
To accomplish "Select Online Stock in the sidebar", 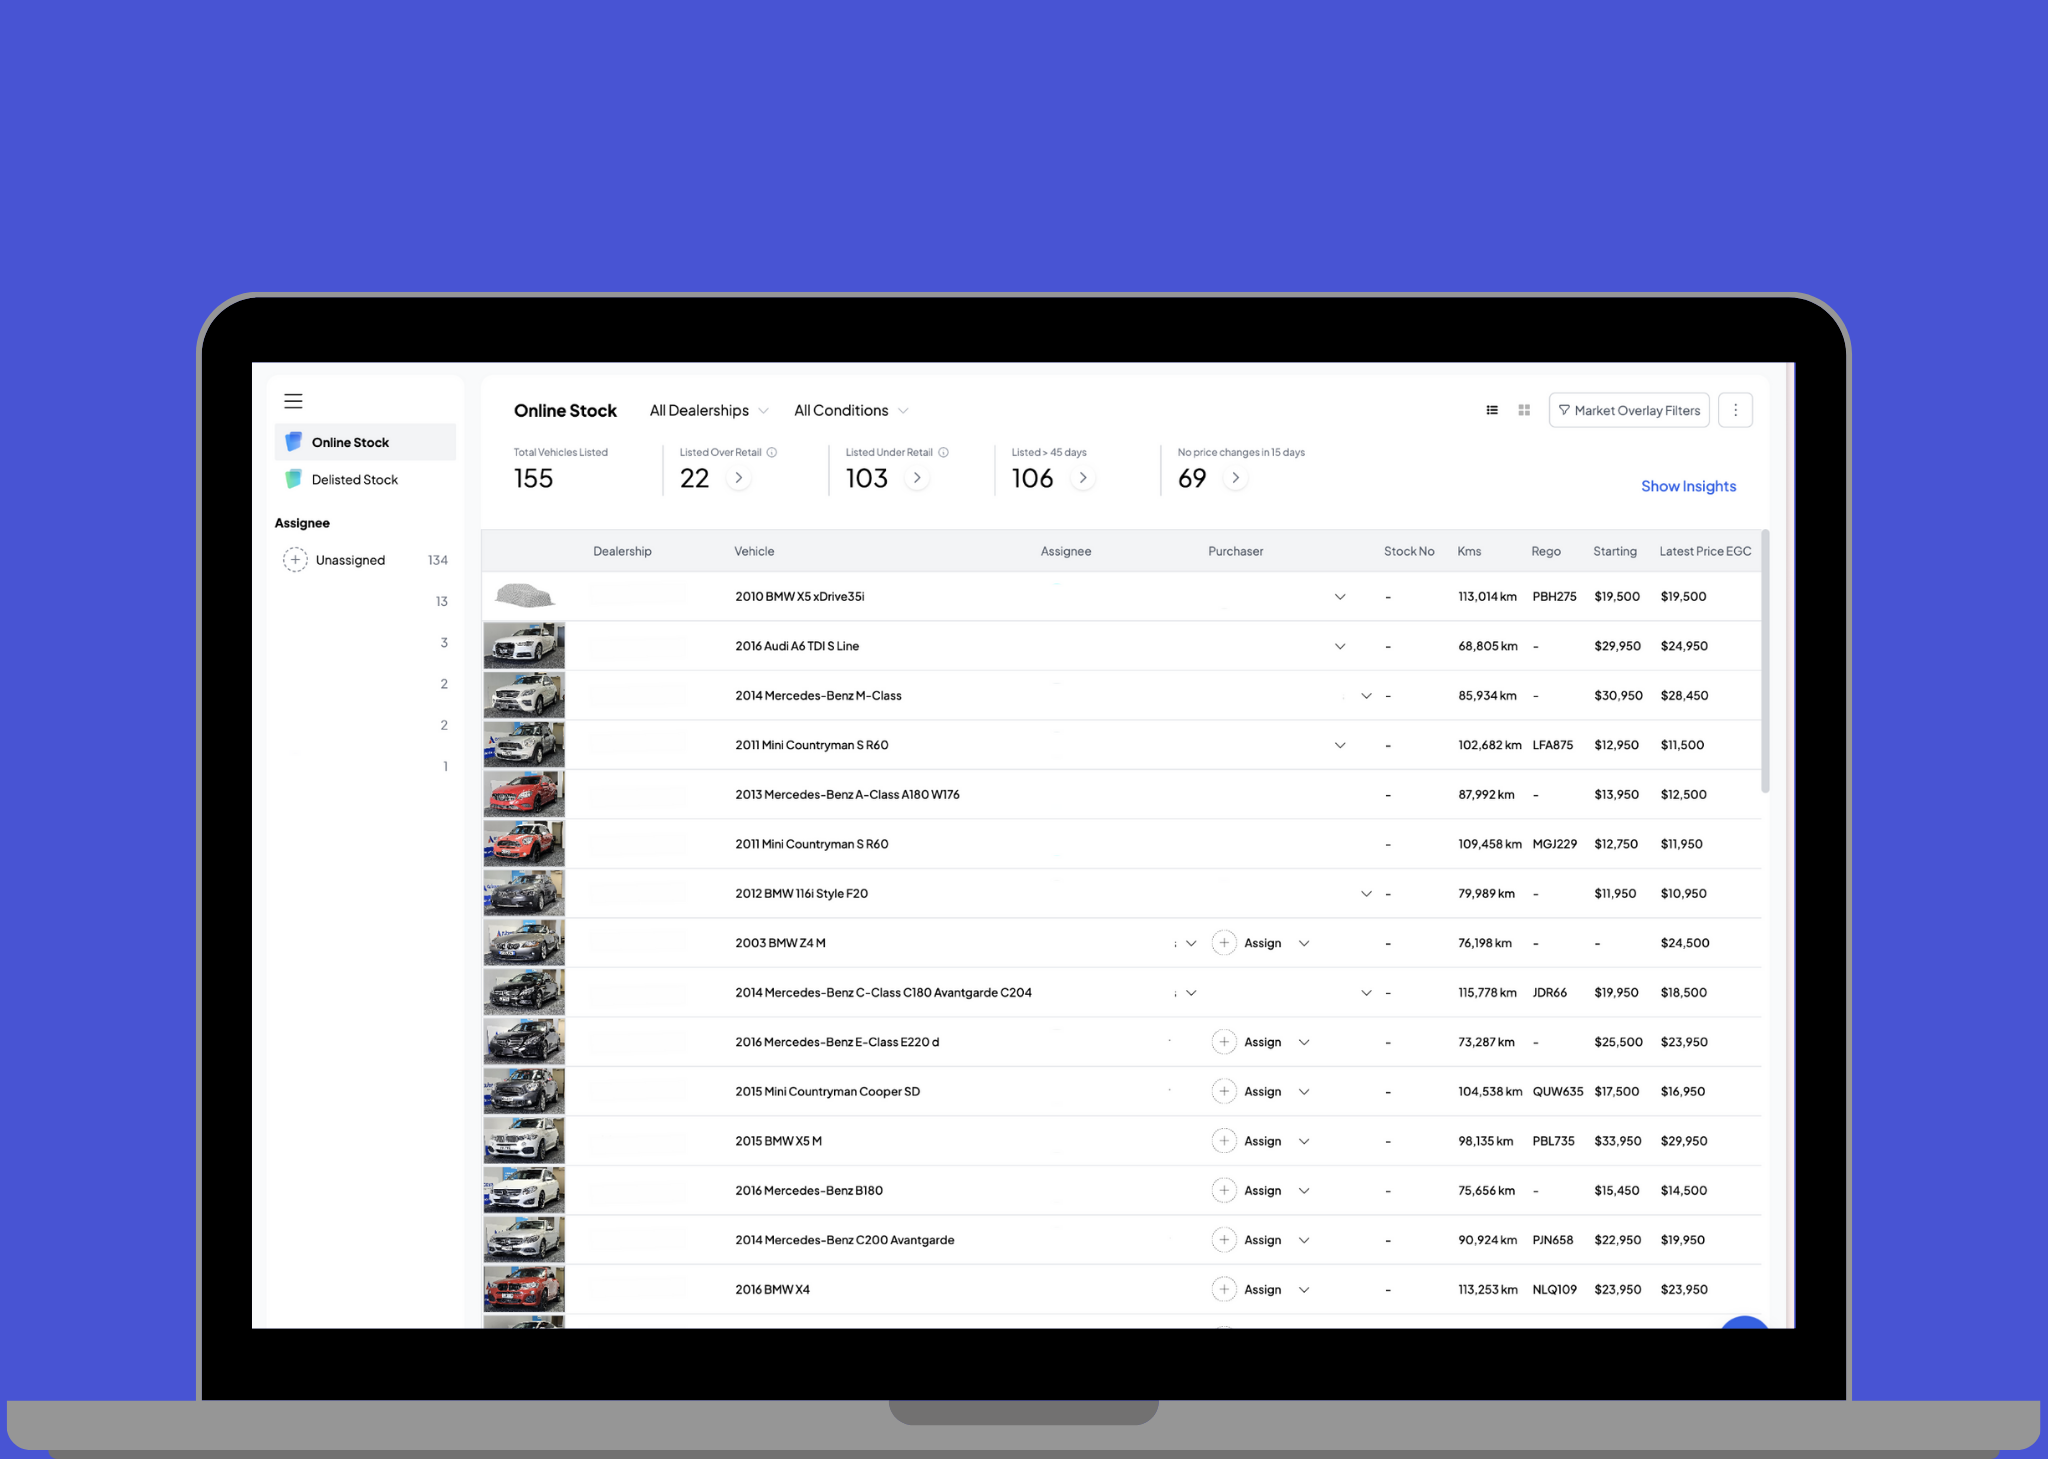I will [350, 441].
